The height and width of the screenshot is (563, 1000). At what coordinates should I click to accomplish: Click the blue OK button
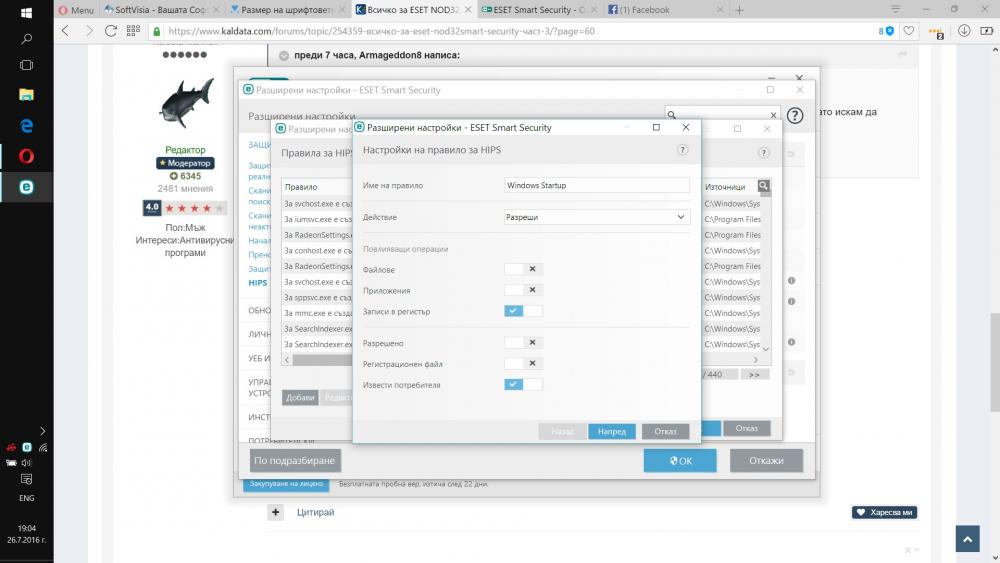click(680, 460)
